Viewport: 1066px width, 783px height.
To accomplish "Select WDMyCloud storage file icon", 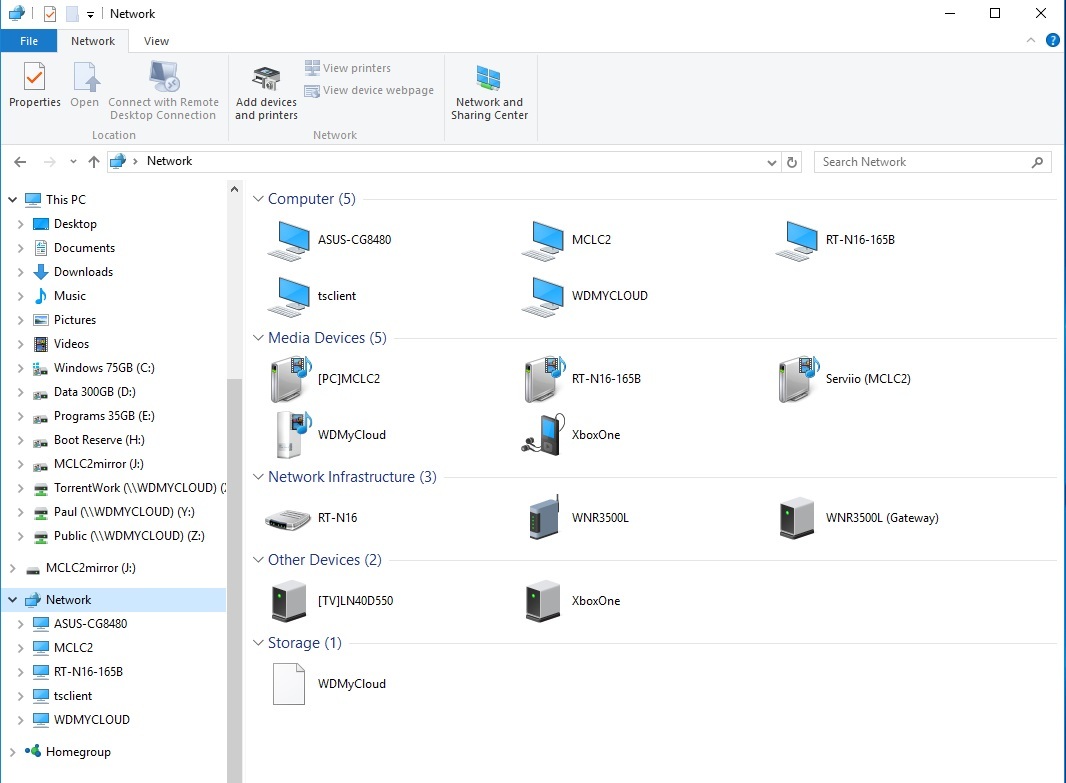I will 289,684.
